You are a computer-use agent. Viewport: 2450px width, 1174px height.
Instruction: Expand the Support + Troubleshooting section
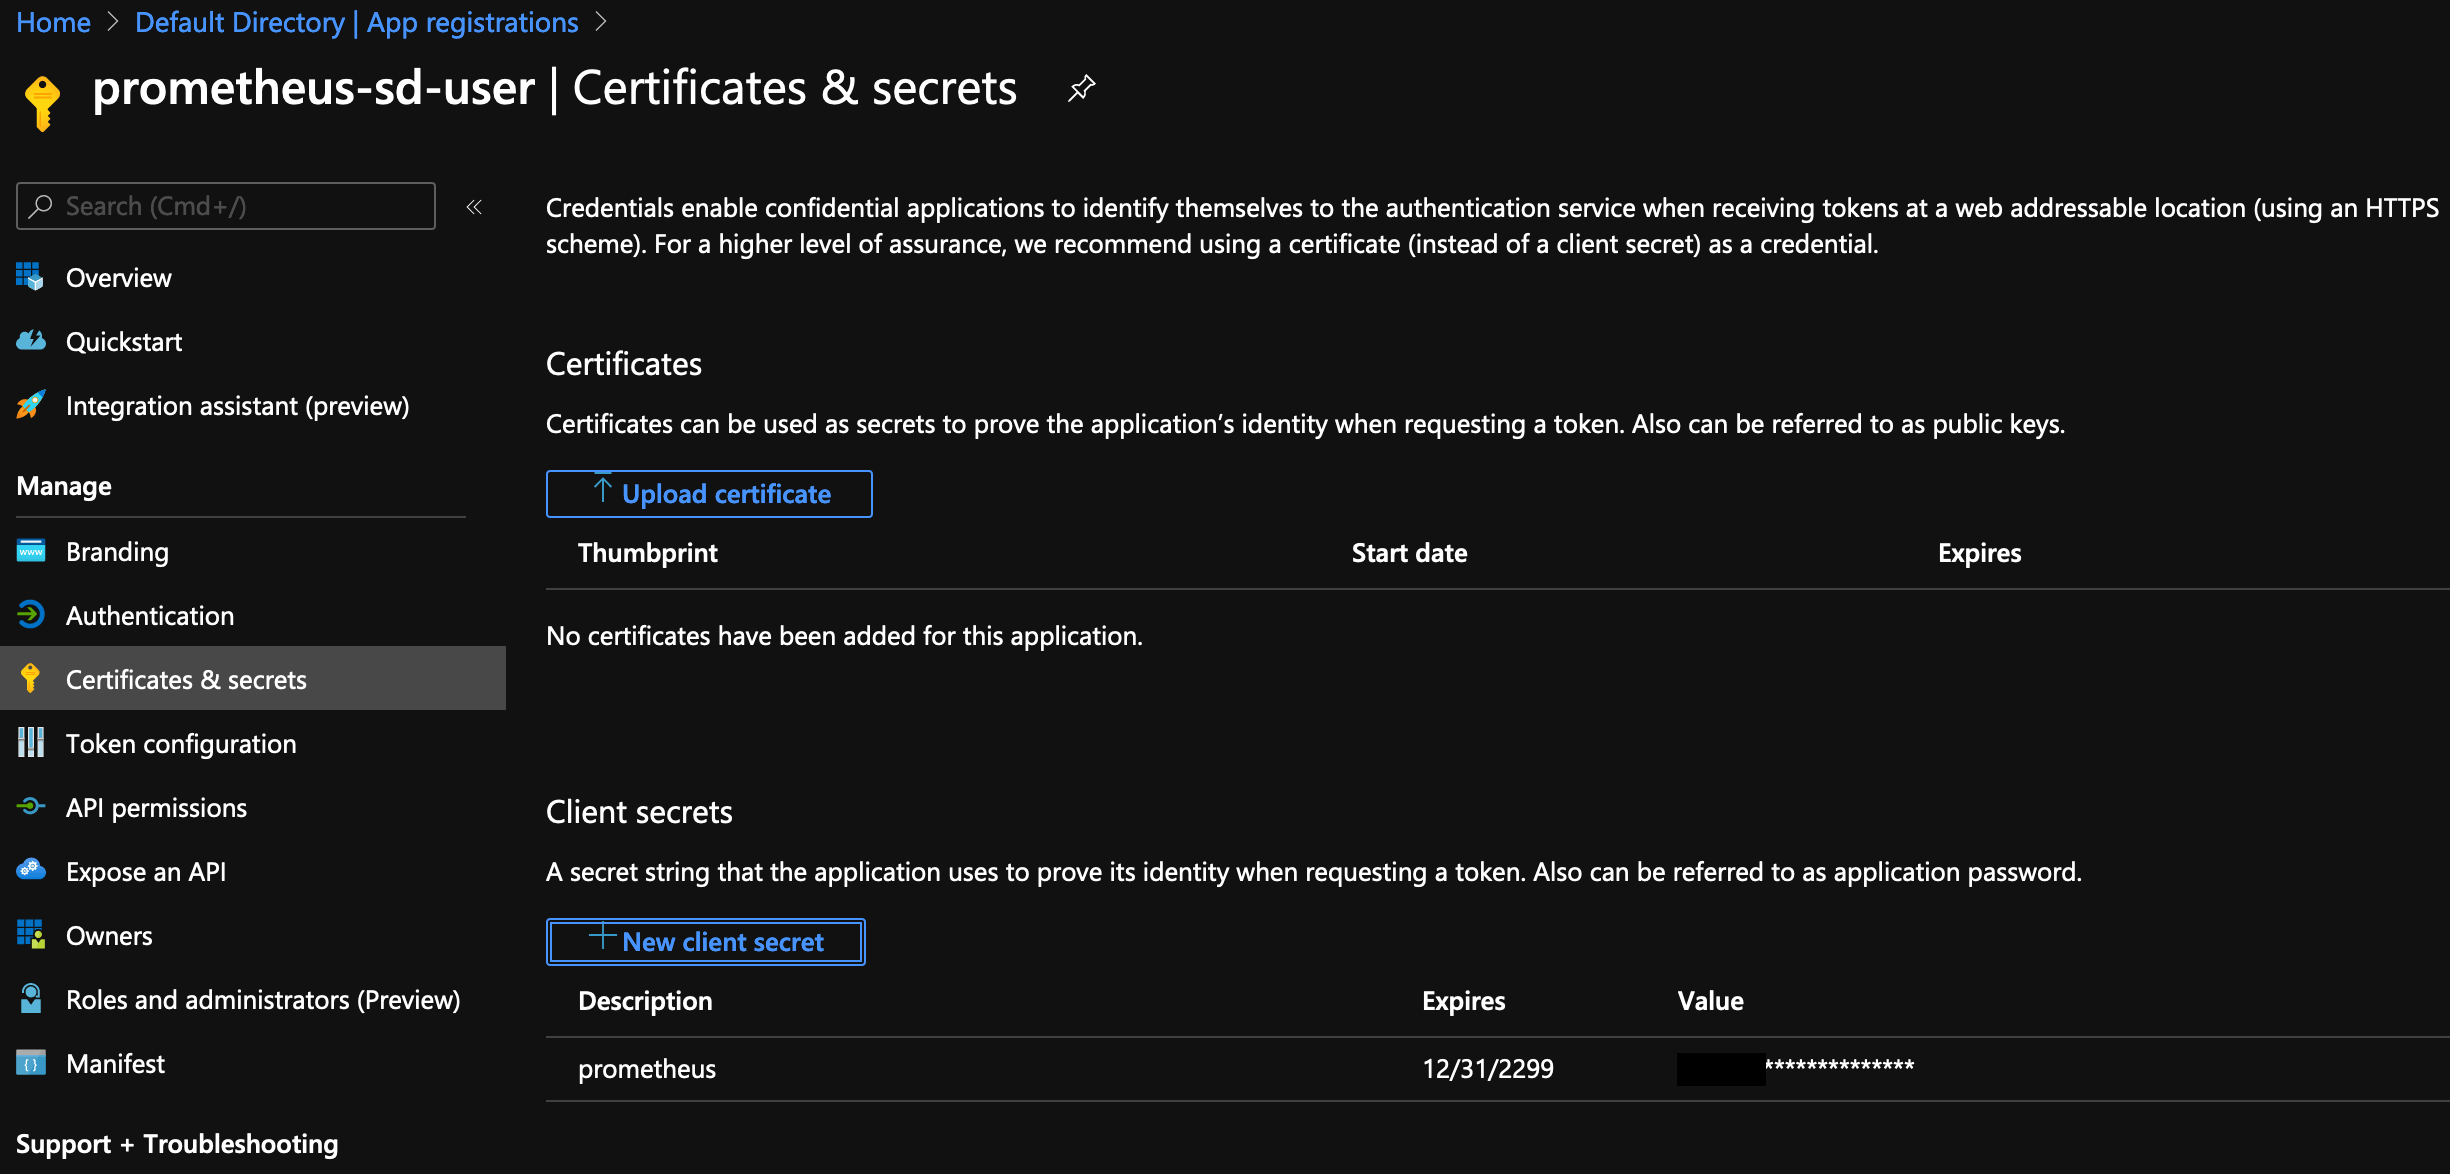(177, 1143)
